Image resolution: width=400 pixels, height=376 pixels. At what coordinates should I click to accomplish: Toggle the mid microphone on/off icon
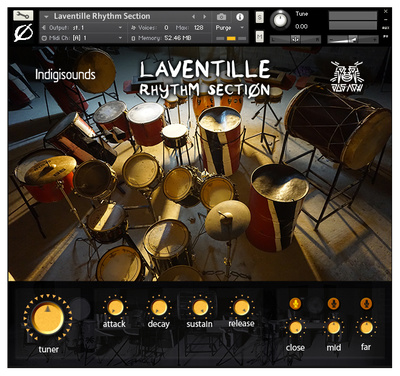[x=333, y=304]
